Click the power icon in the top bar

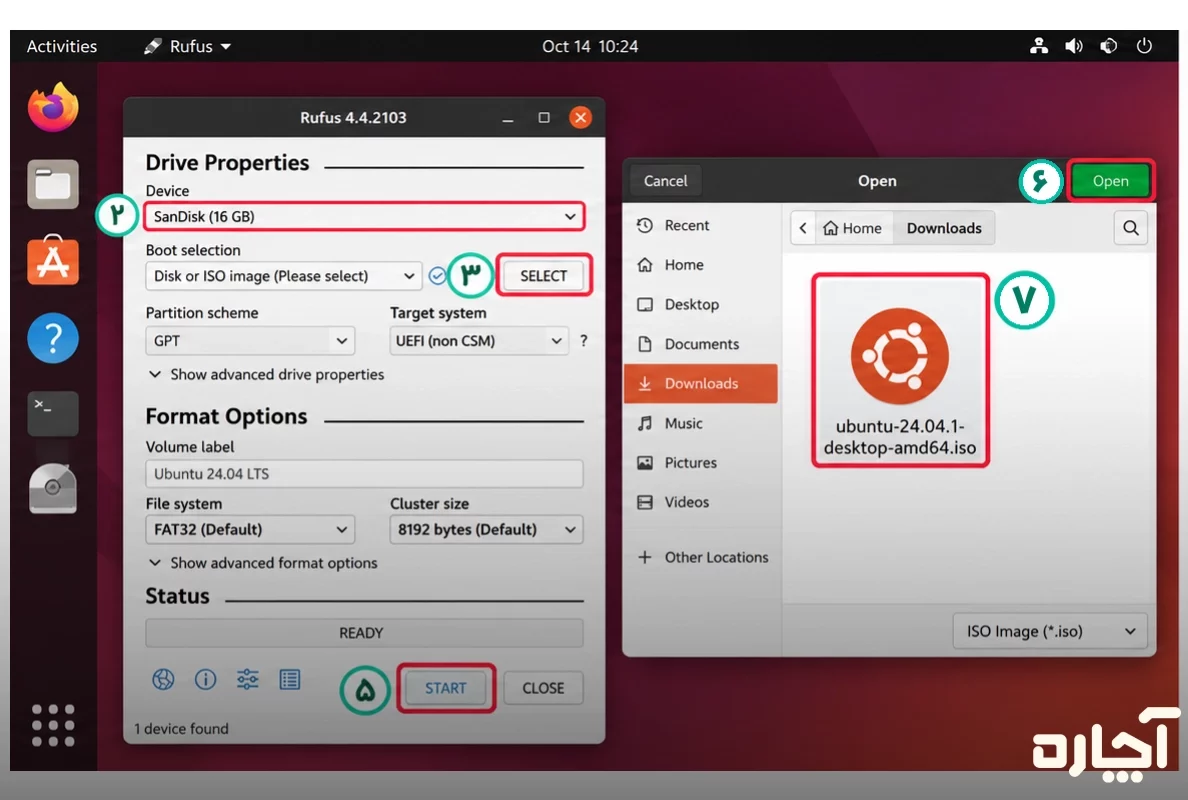(1144, 46)
